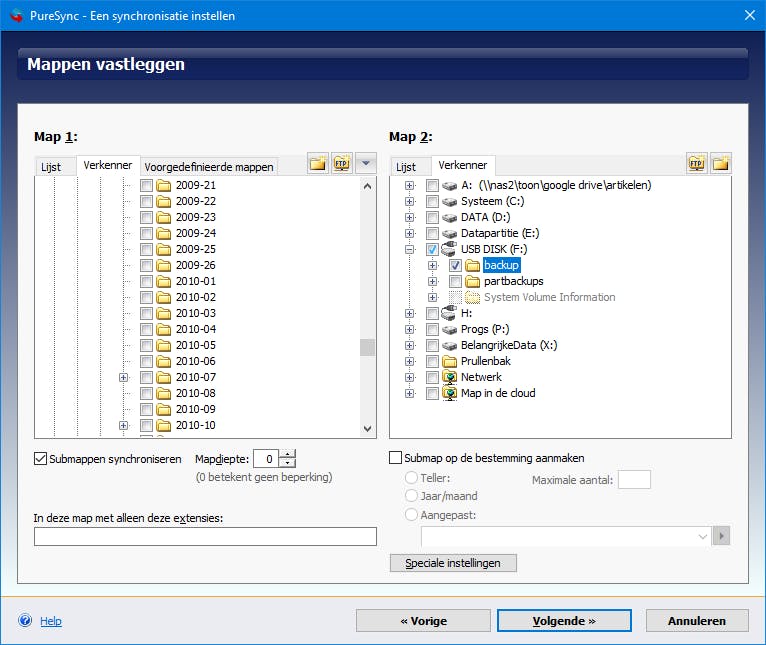The width and height of the screenshot is (766, 645).
Task: Collapse the USB DISK (F:) node
Action: pos(410,249)
